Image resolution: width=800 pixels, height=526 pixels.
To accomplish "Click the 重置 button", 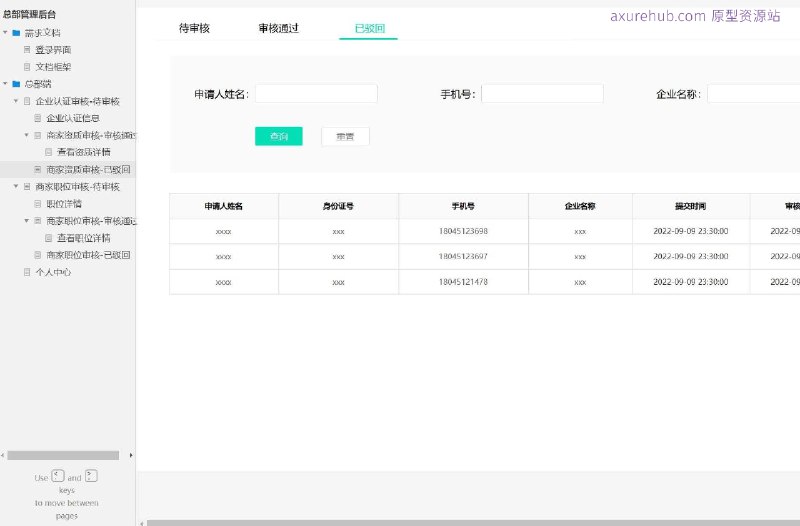I will coord(345,136).
